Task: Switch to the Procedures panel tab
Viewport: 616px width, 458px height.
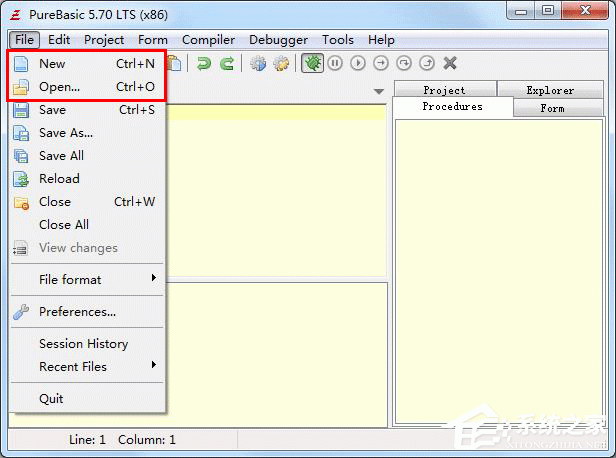Action: (x=453, y=106)
